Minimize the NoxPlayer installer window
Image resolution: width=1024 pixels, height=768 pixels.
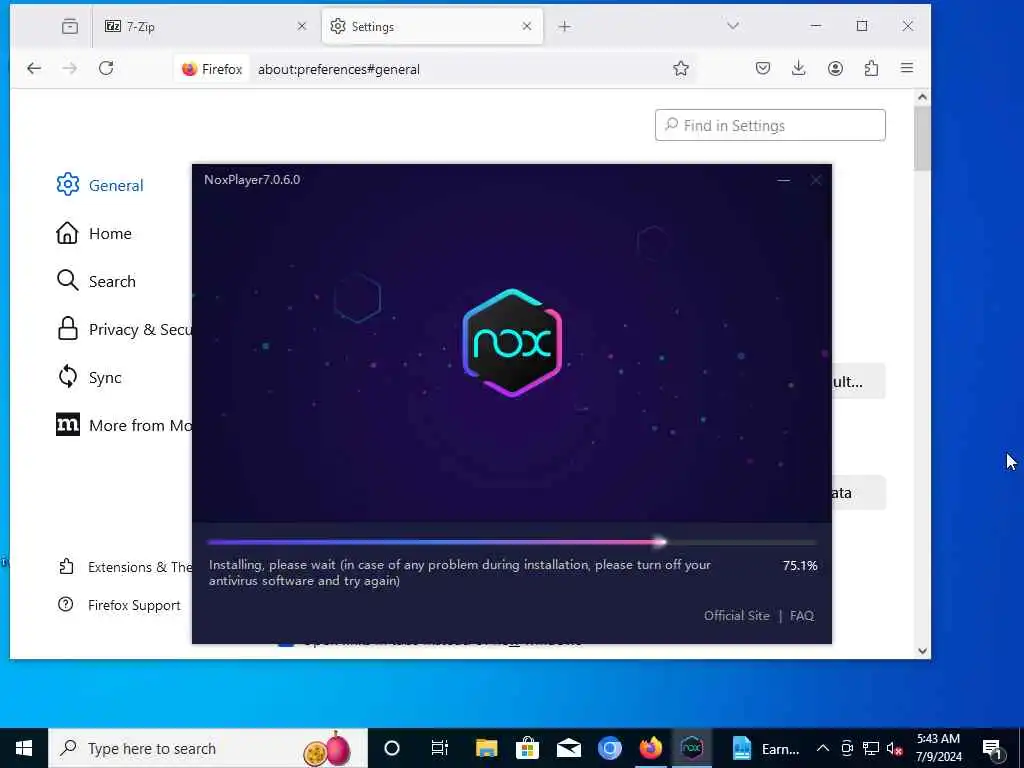(x=784, y=180)
